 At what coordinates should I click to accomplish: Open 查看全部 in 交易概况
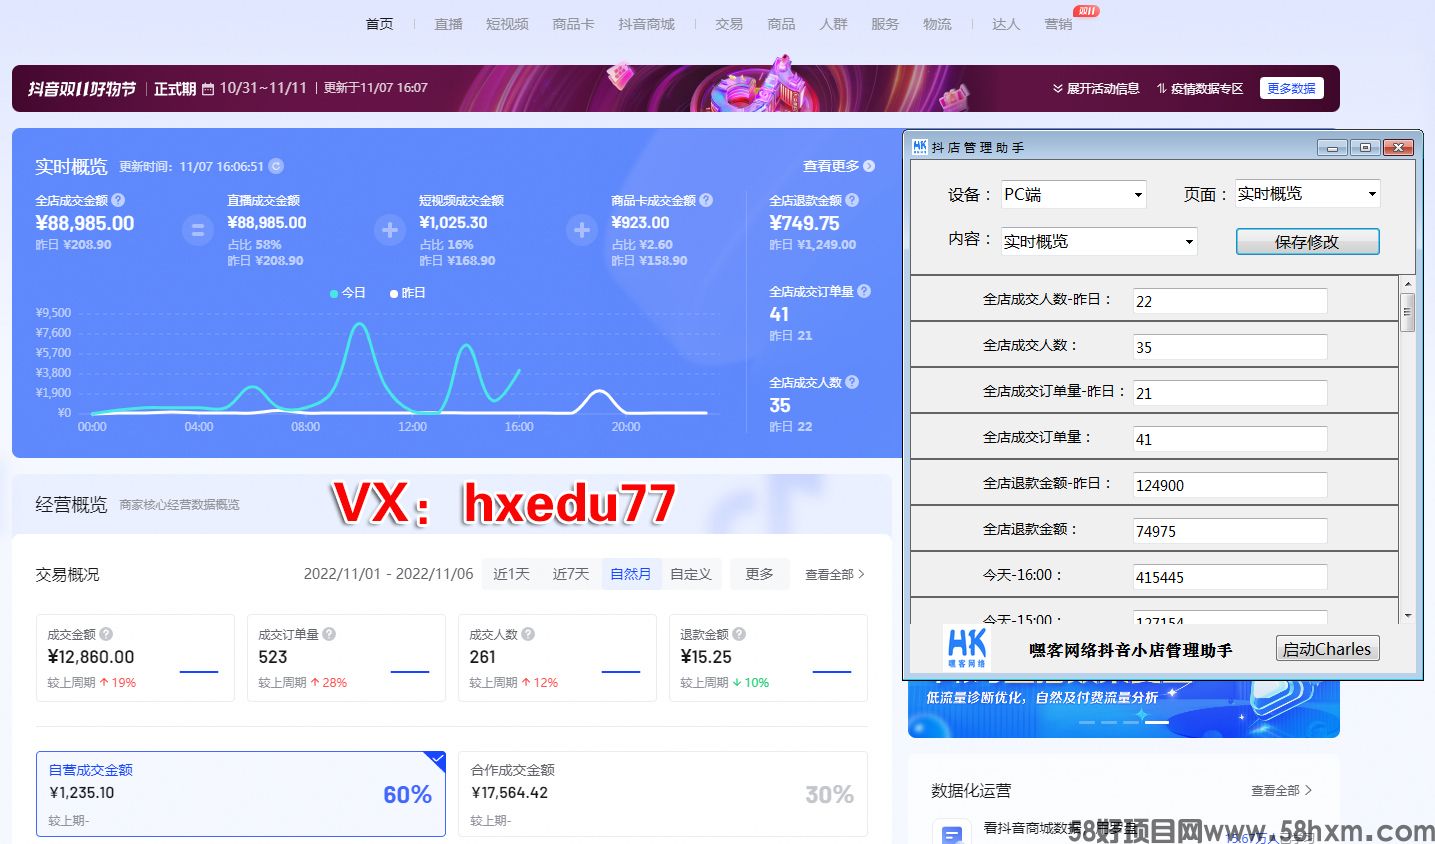(835, 574)
